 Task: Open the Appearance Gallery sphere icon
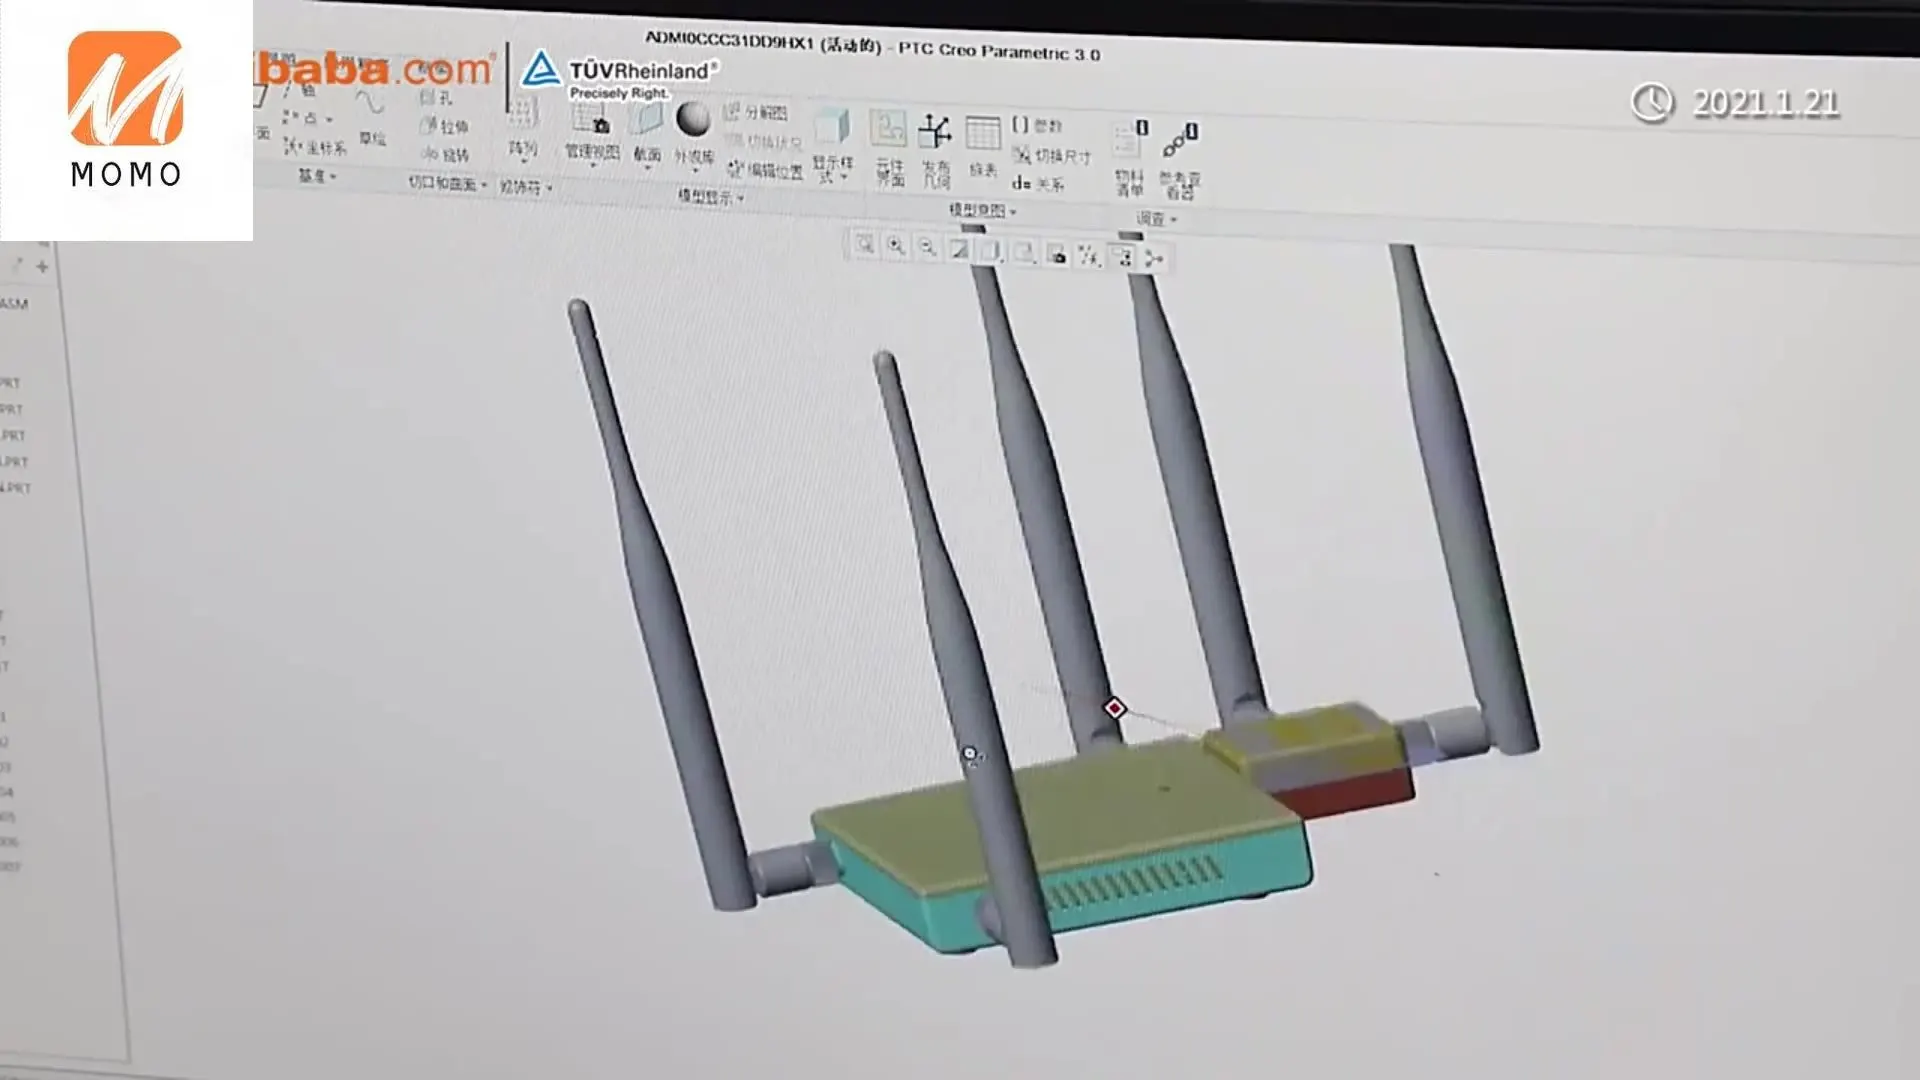coord(693,119)
